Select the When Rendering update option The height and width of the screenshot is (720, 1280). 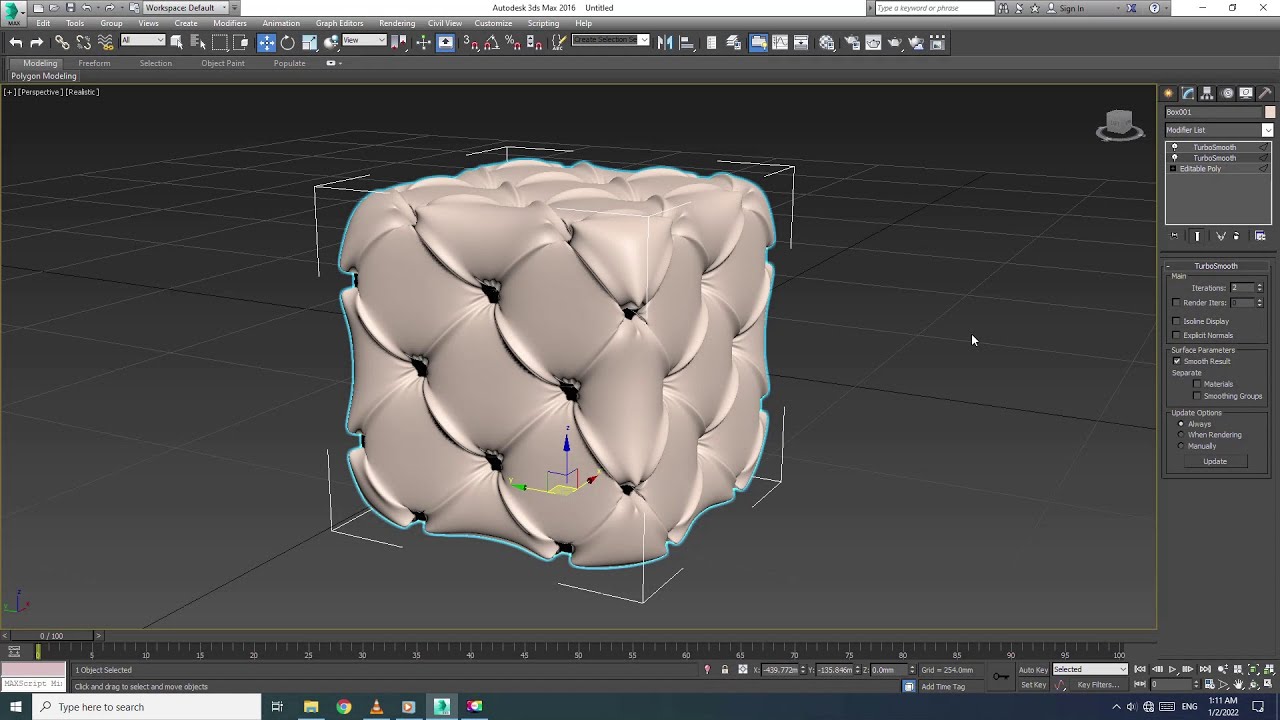1181,435
